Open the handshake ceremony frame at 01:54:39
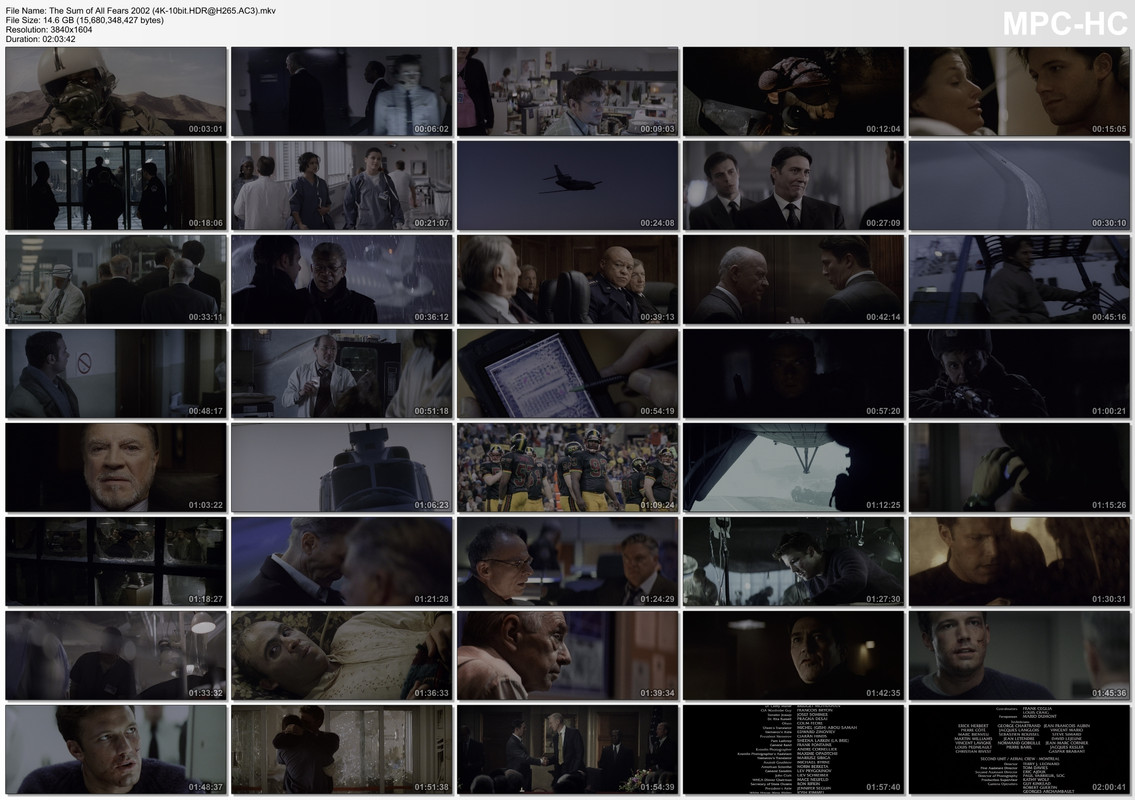1135x800 pixels. coord(568,750)
